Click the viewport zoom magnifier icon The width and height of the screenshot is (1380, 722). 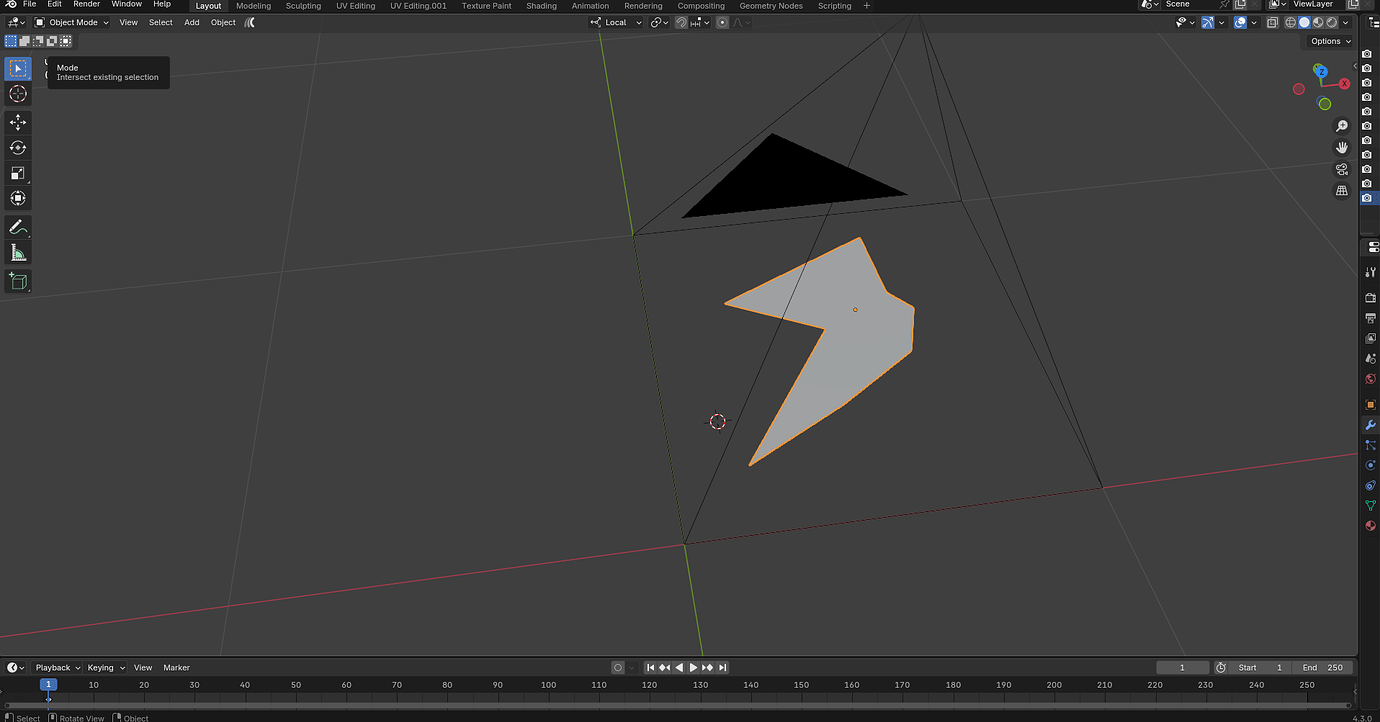pos(1342,126)
